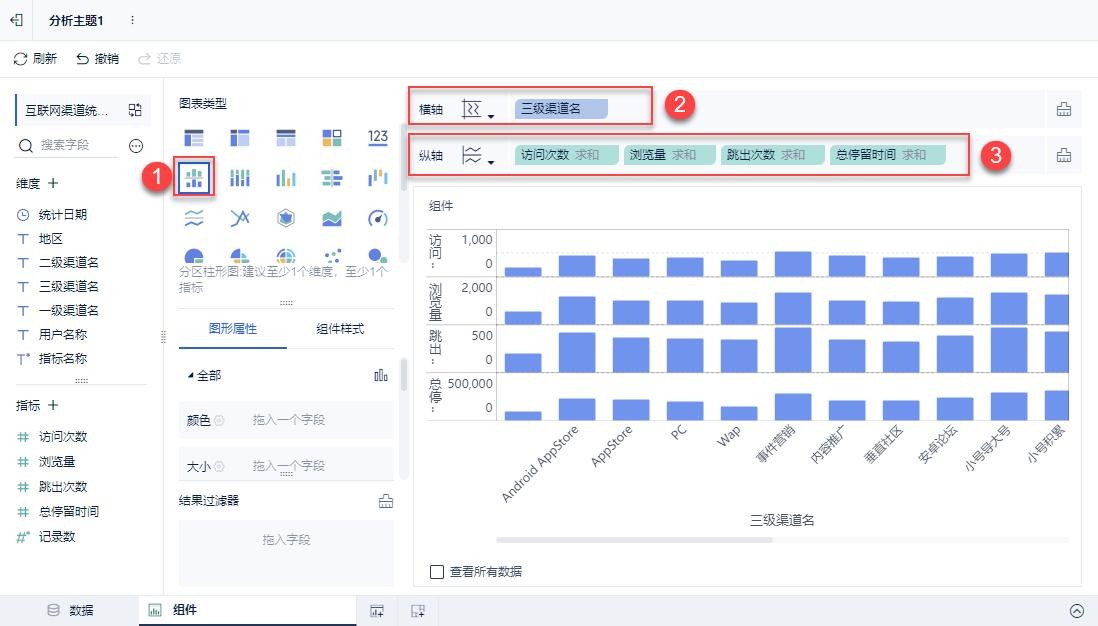
Task: Clear the 横轴 fields with the eraser icon
Action: (1063, 109)
